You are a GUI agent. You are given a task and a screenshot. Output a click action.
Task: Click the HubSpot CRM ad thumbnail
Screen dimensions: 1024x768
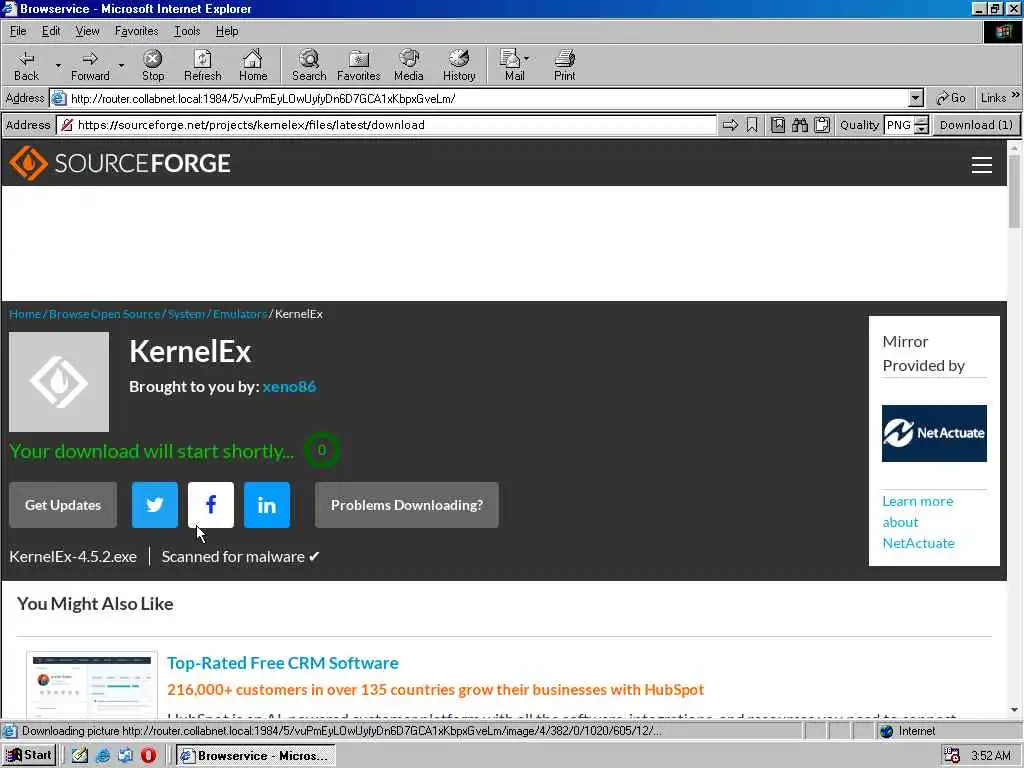tap(92, 686)
